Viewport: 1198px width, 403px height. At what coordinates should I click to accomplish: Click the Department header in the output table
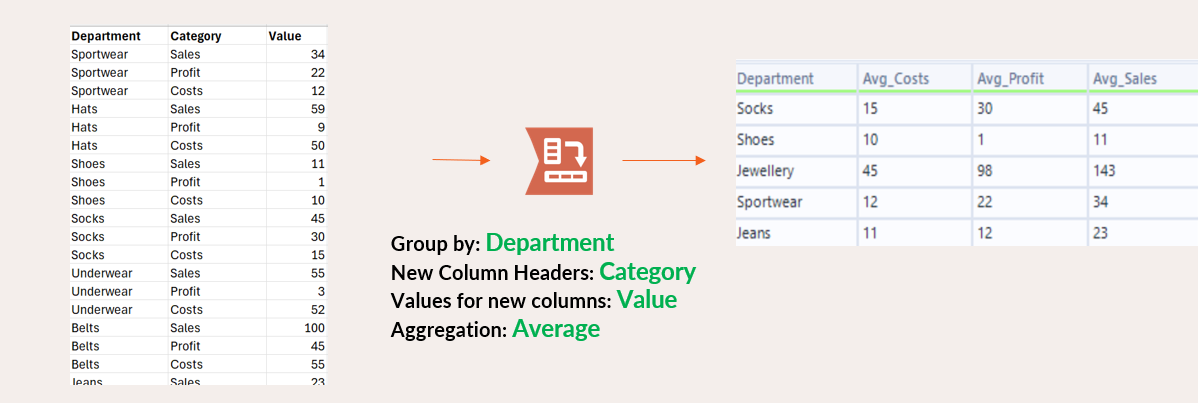(775, 78)
